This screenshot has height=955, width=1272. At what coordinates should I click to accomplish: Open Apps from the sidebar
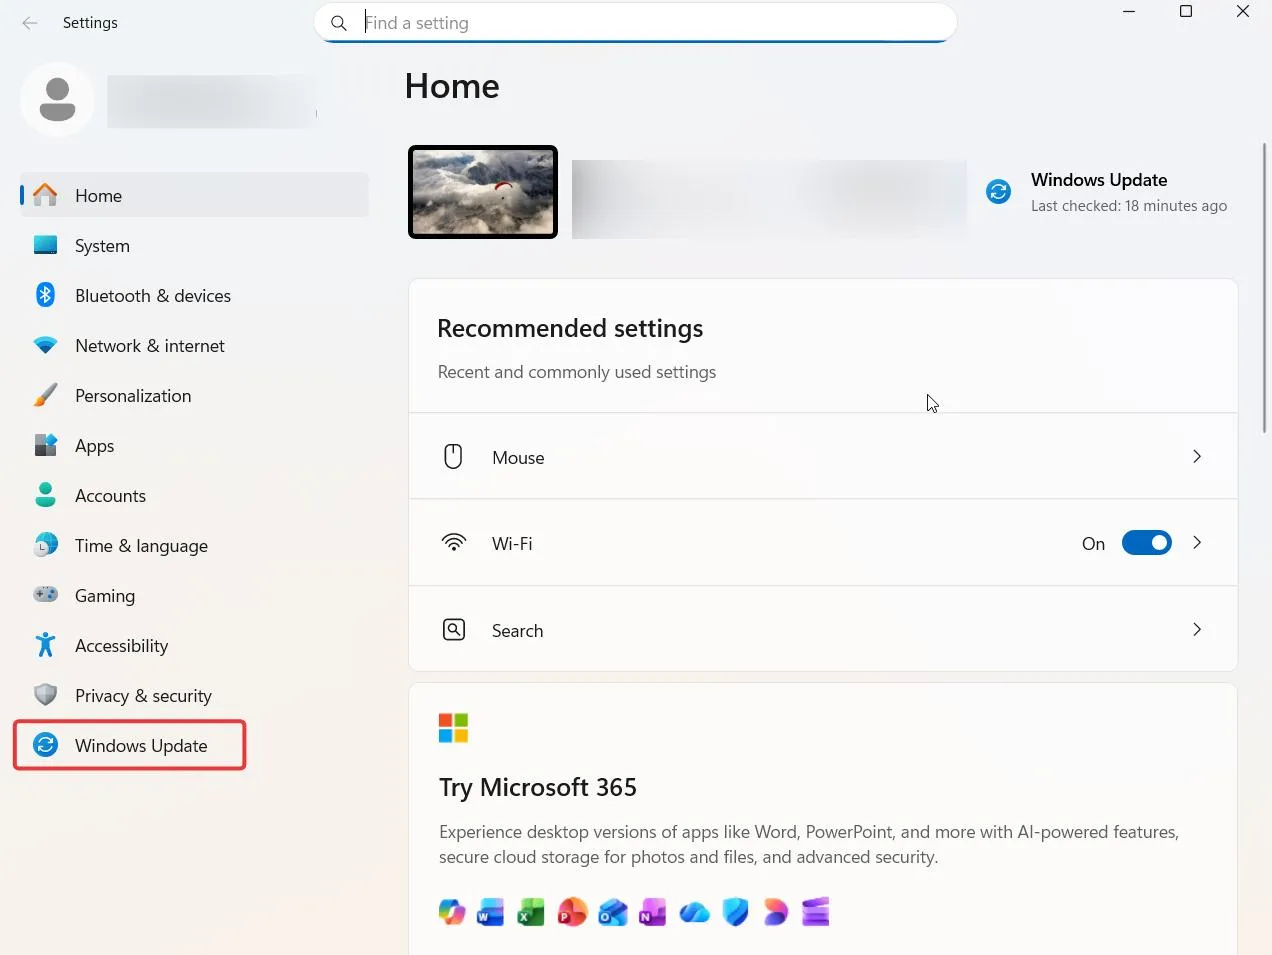(x=194, y=446)
